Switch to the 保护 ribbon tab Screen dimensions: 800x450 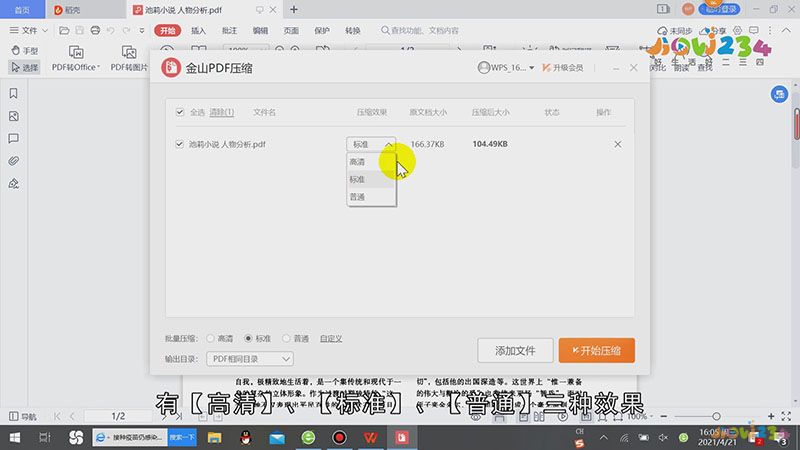pos(322,31)
